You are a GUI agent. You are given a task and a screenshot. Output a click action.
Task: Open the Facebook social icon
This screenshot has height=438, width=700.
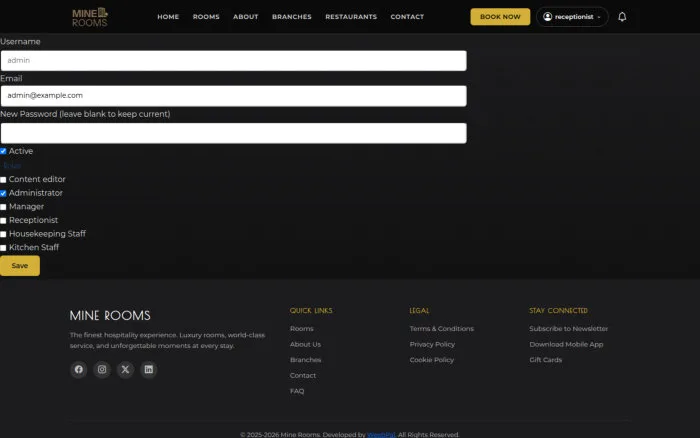tap(79, 369)
